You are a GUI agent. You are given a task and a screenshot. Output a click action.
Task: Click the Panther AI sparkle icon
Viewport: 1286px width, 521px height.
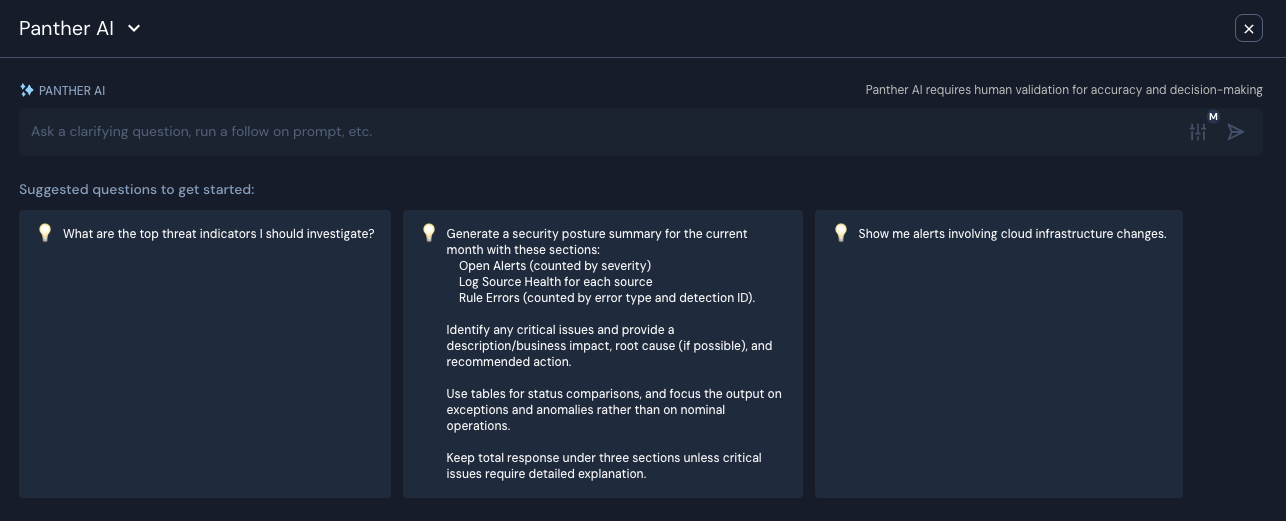click(27, 90)
